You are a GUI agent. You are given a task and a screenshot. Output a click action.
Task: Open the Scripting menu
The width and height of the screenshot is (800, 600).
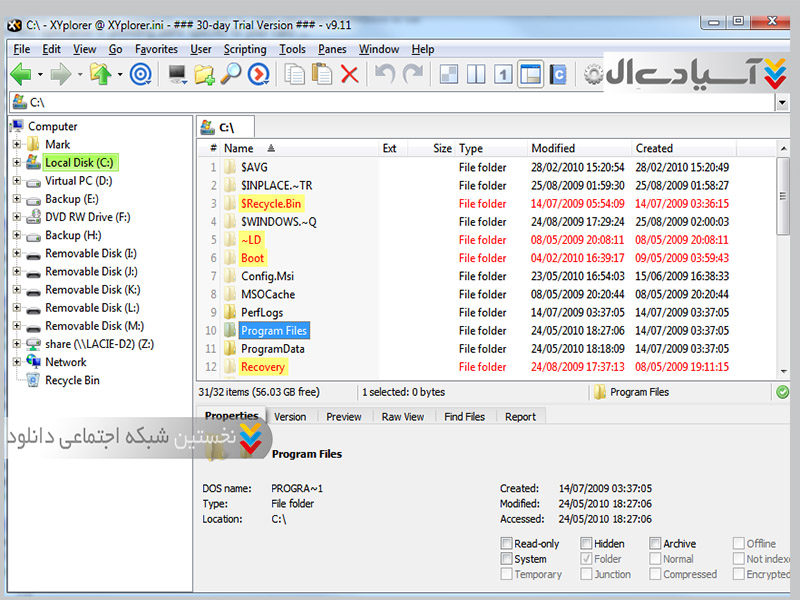245,49
